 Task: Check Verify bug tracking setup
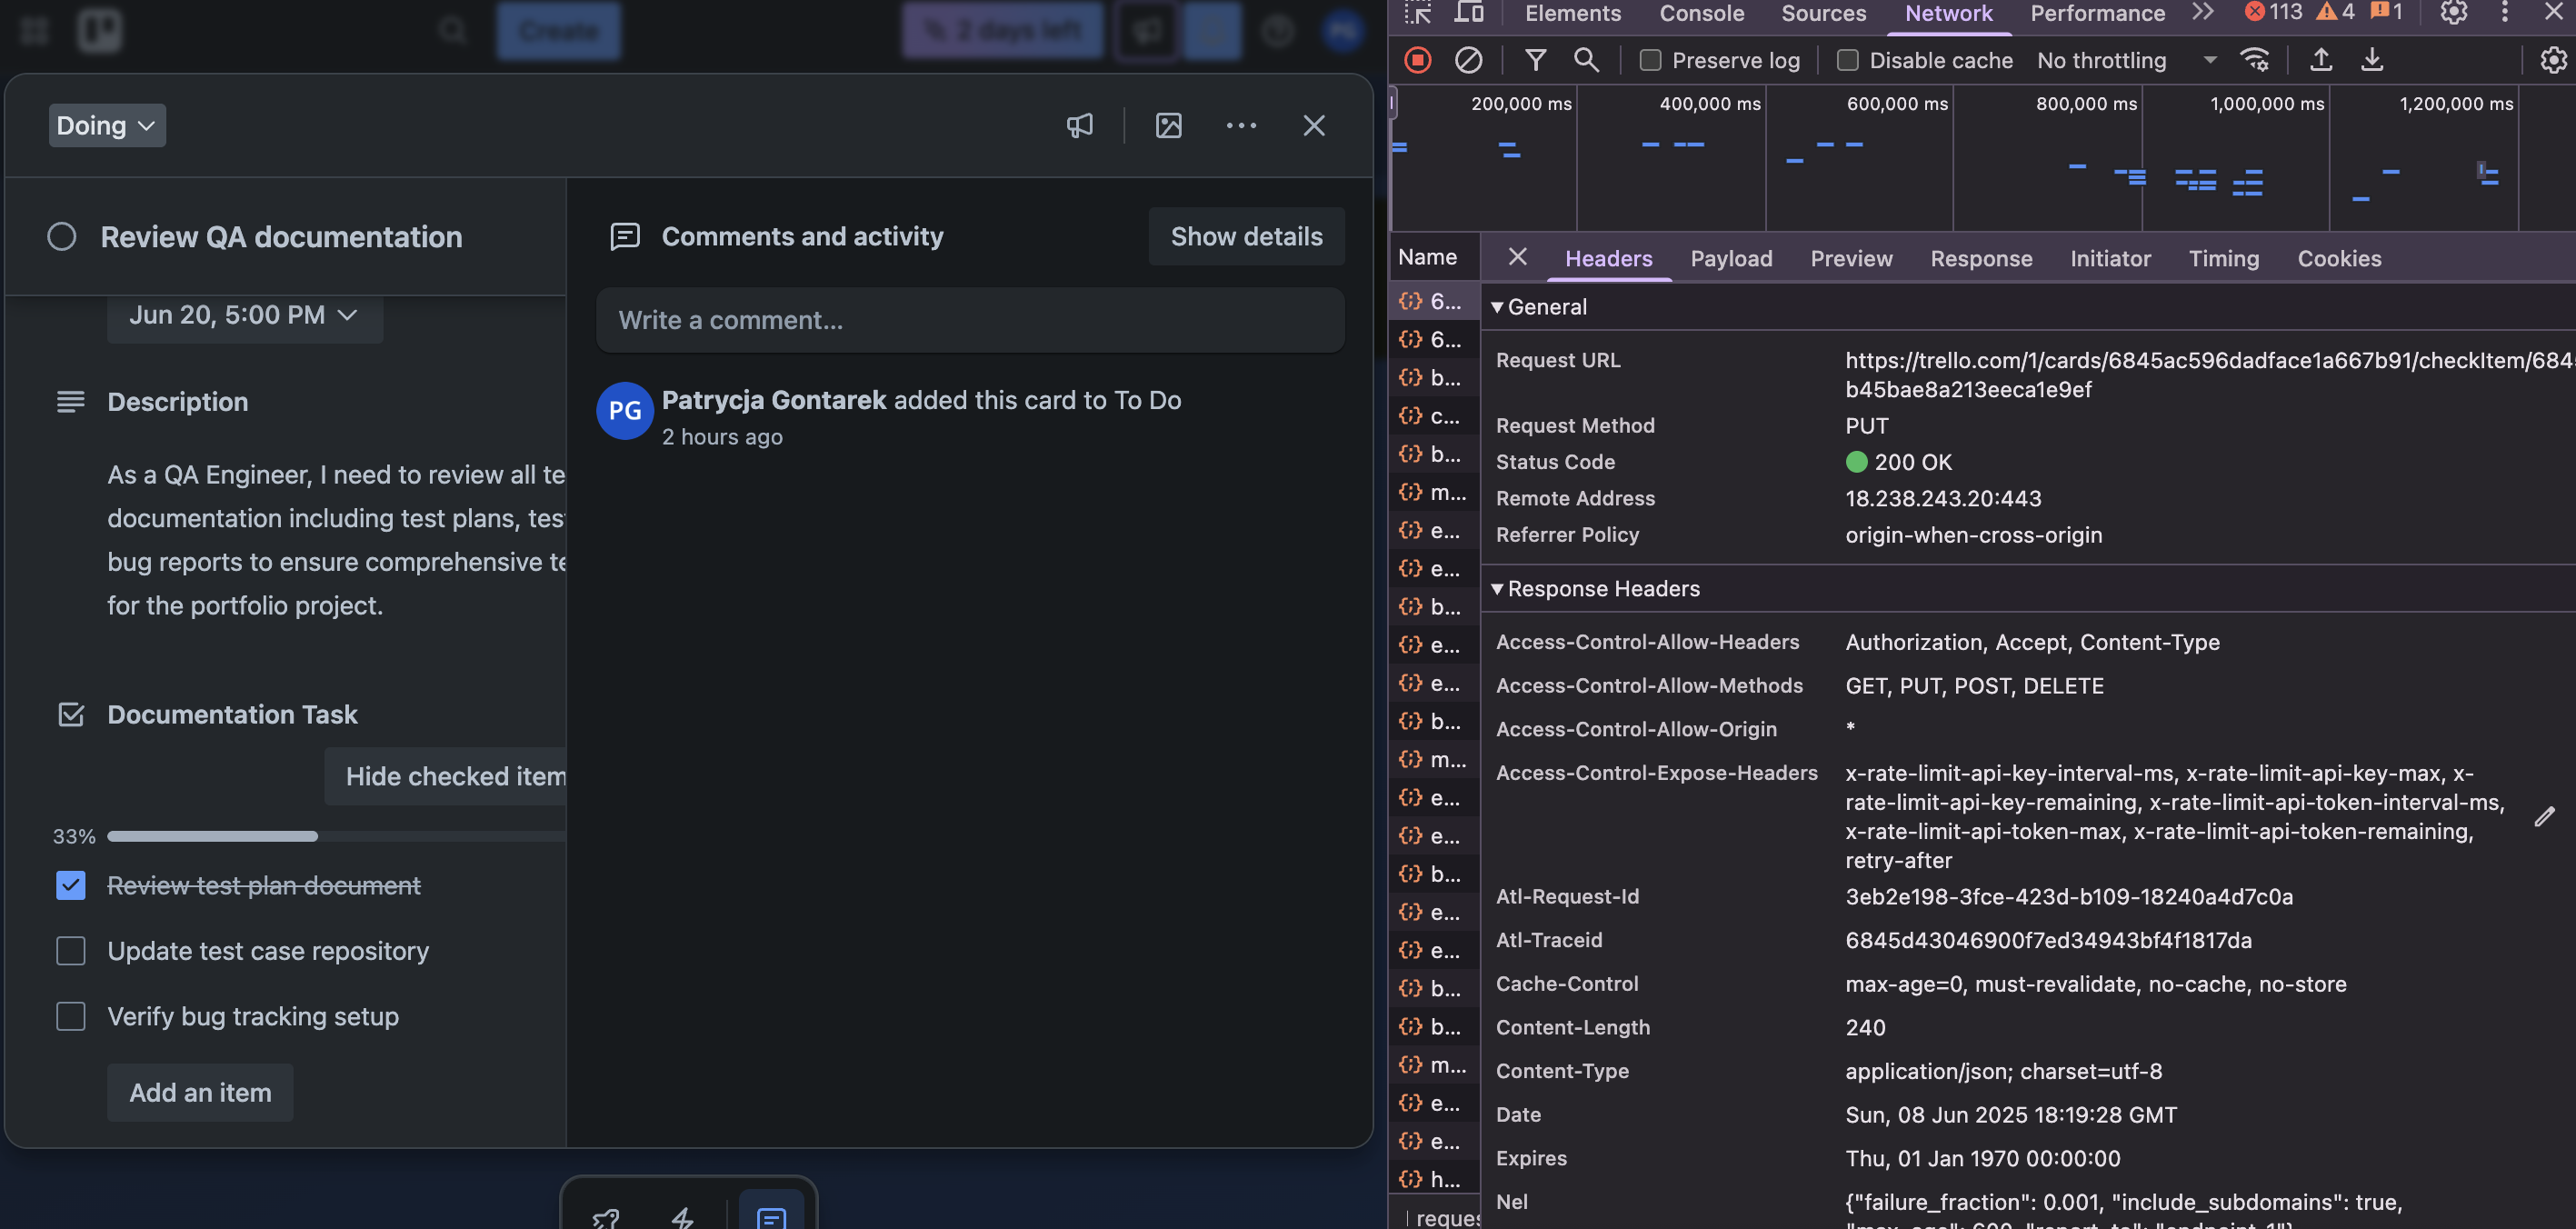70,1016
